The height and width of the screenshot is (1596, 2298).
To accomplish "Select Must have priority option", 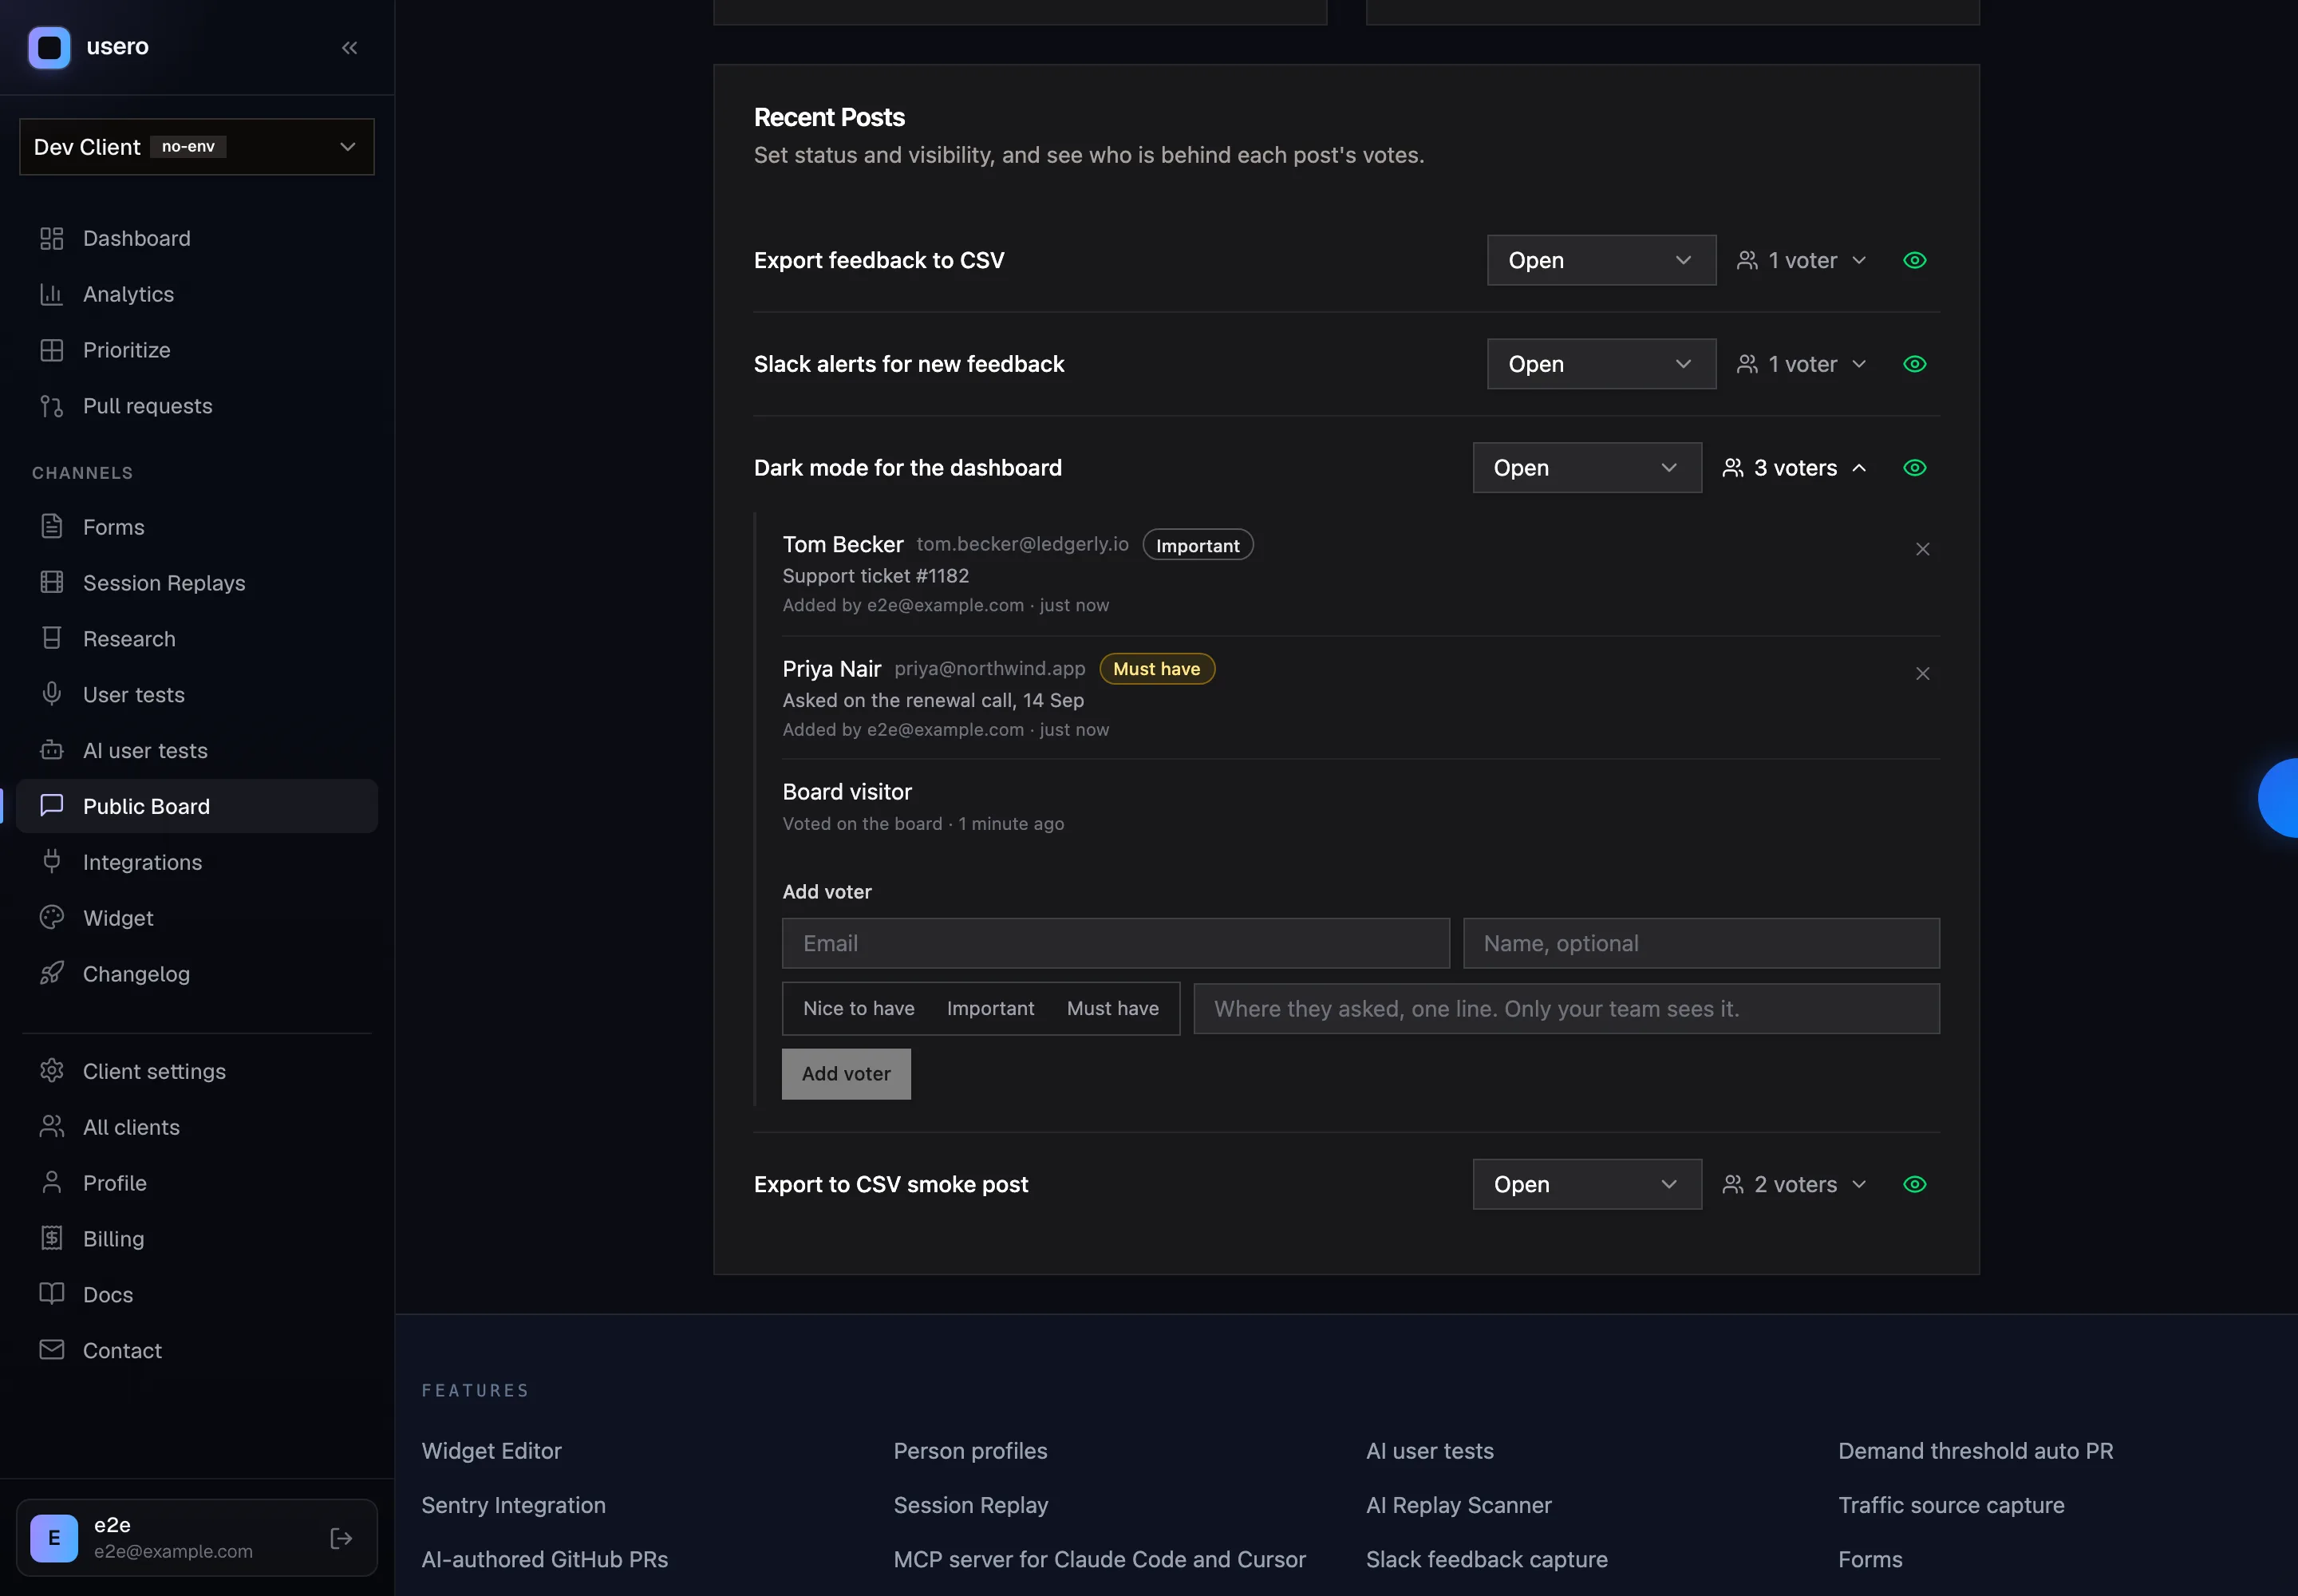I will point(1113,1008).
